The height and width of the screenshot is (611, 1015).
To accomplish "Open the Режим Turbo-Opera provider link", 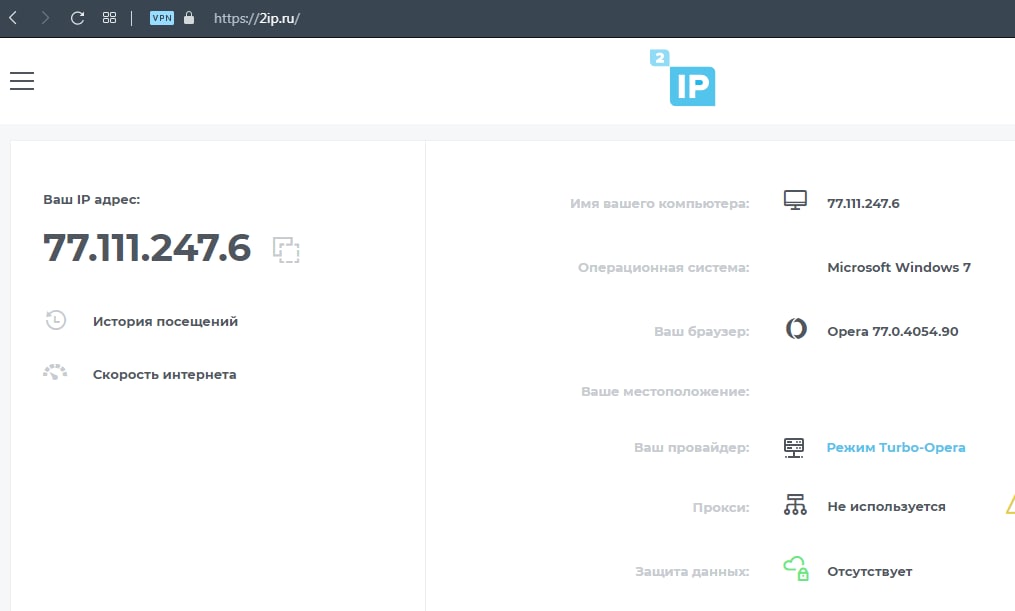I will 896,447.
